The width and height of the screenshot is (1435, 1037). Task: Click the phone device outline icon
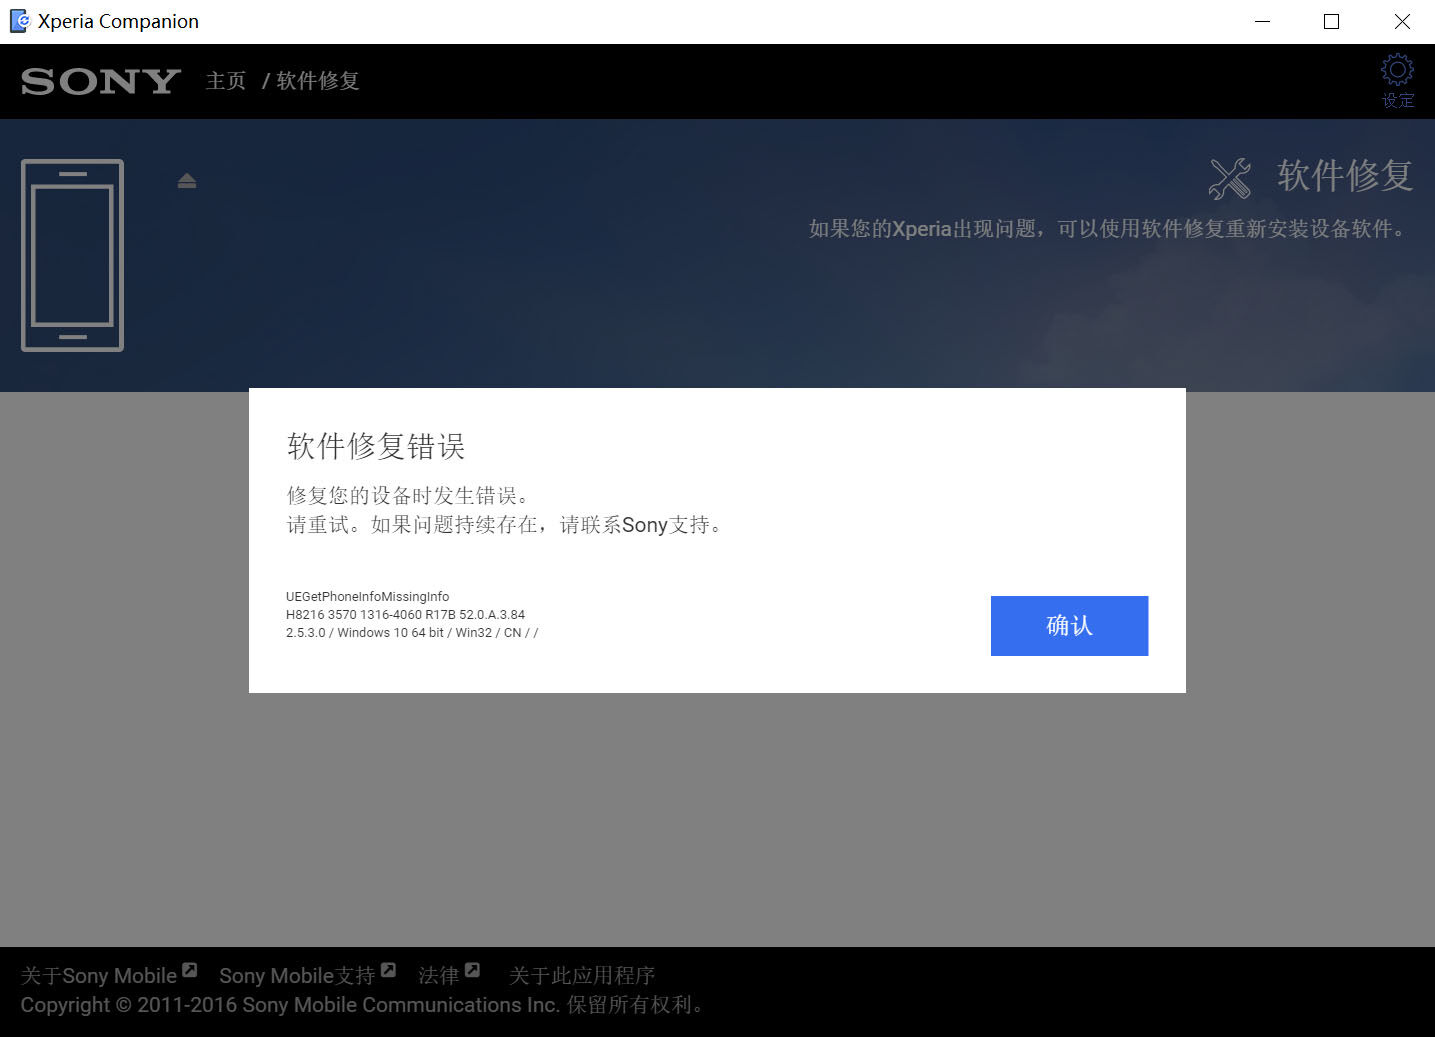[x=72, y=255]
